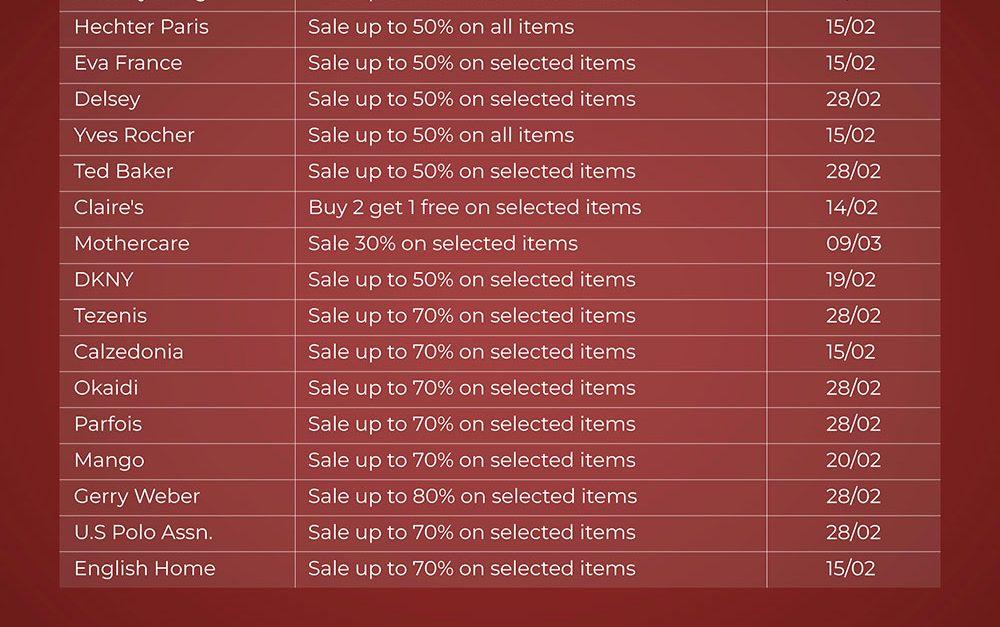Image resolution: width=1000 pixels, height=627 pixels.
Task: Click the DKNY brand name
Action: point(103,279)
